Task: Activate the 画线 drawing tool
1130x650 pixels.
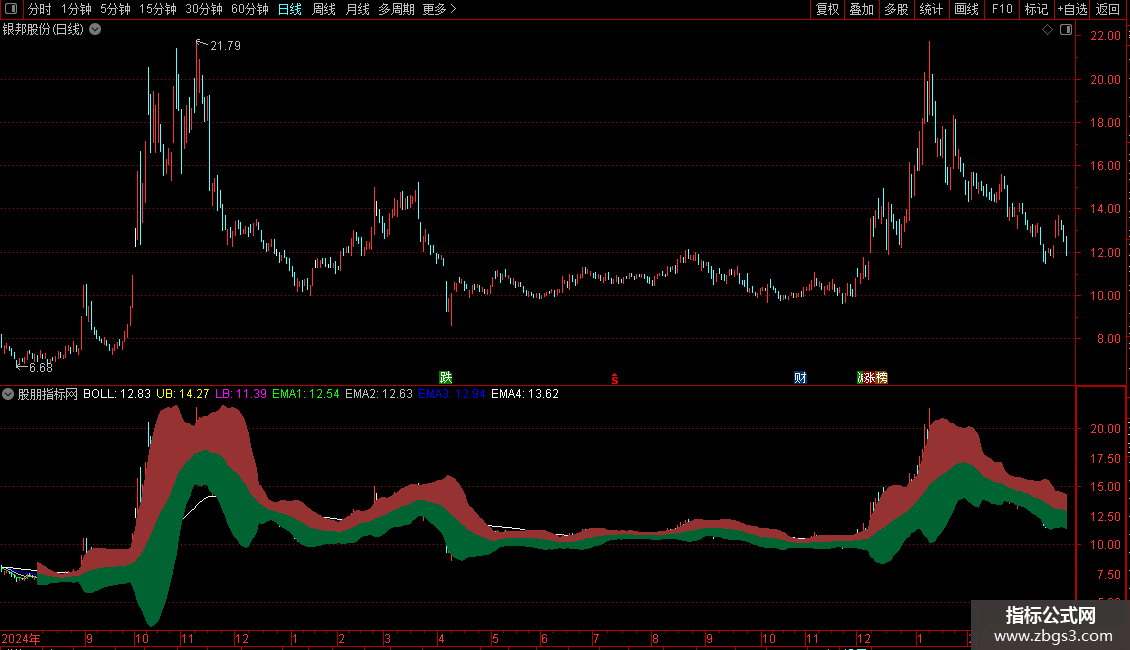Action: click(966, 9)
